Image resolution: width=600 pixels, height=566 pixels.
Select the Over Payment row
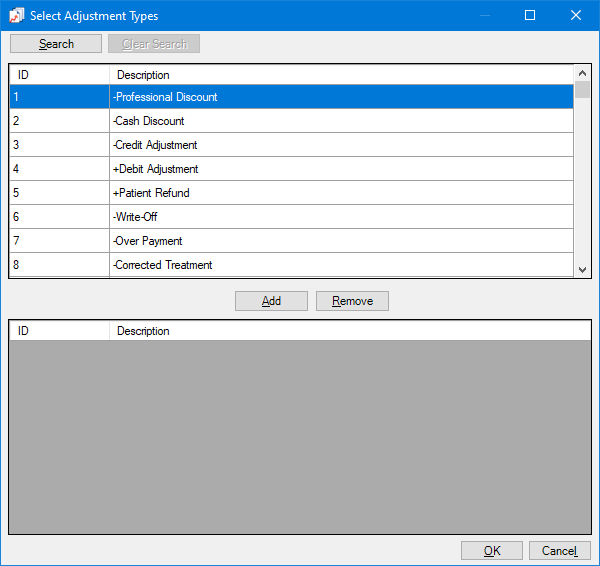pos(148,241)
